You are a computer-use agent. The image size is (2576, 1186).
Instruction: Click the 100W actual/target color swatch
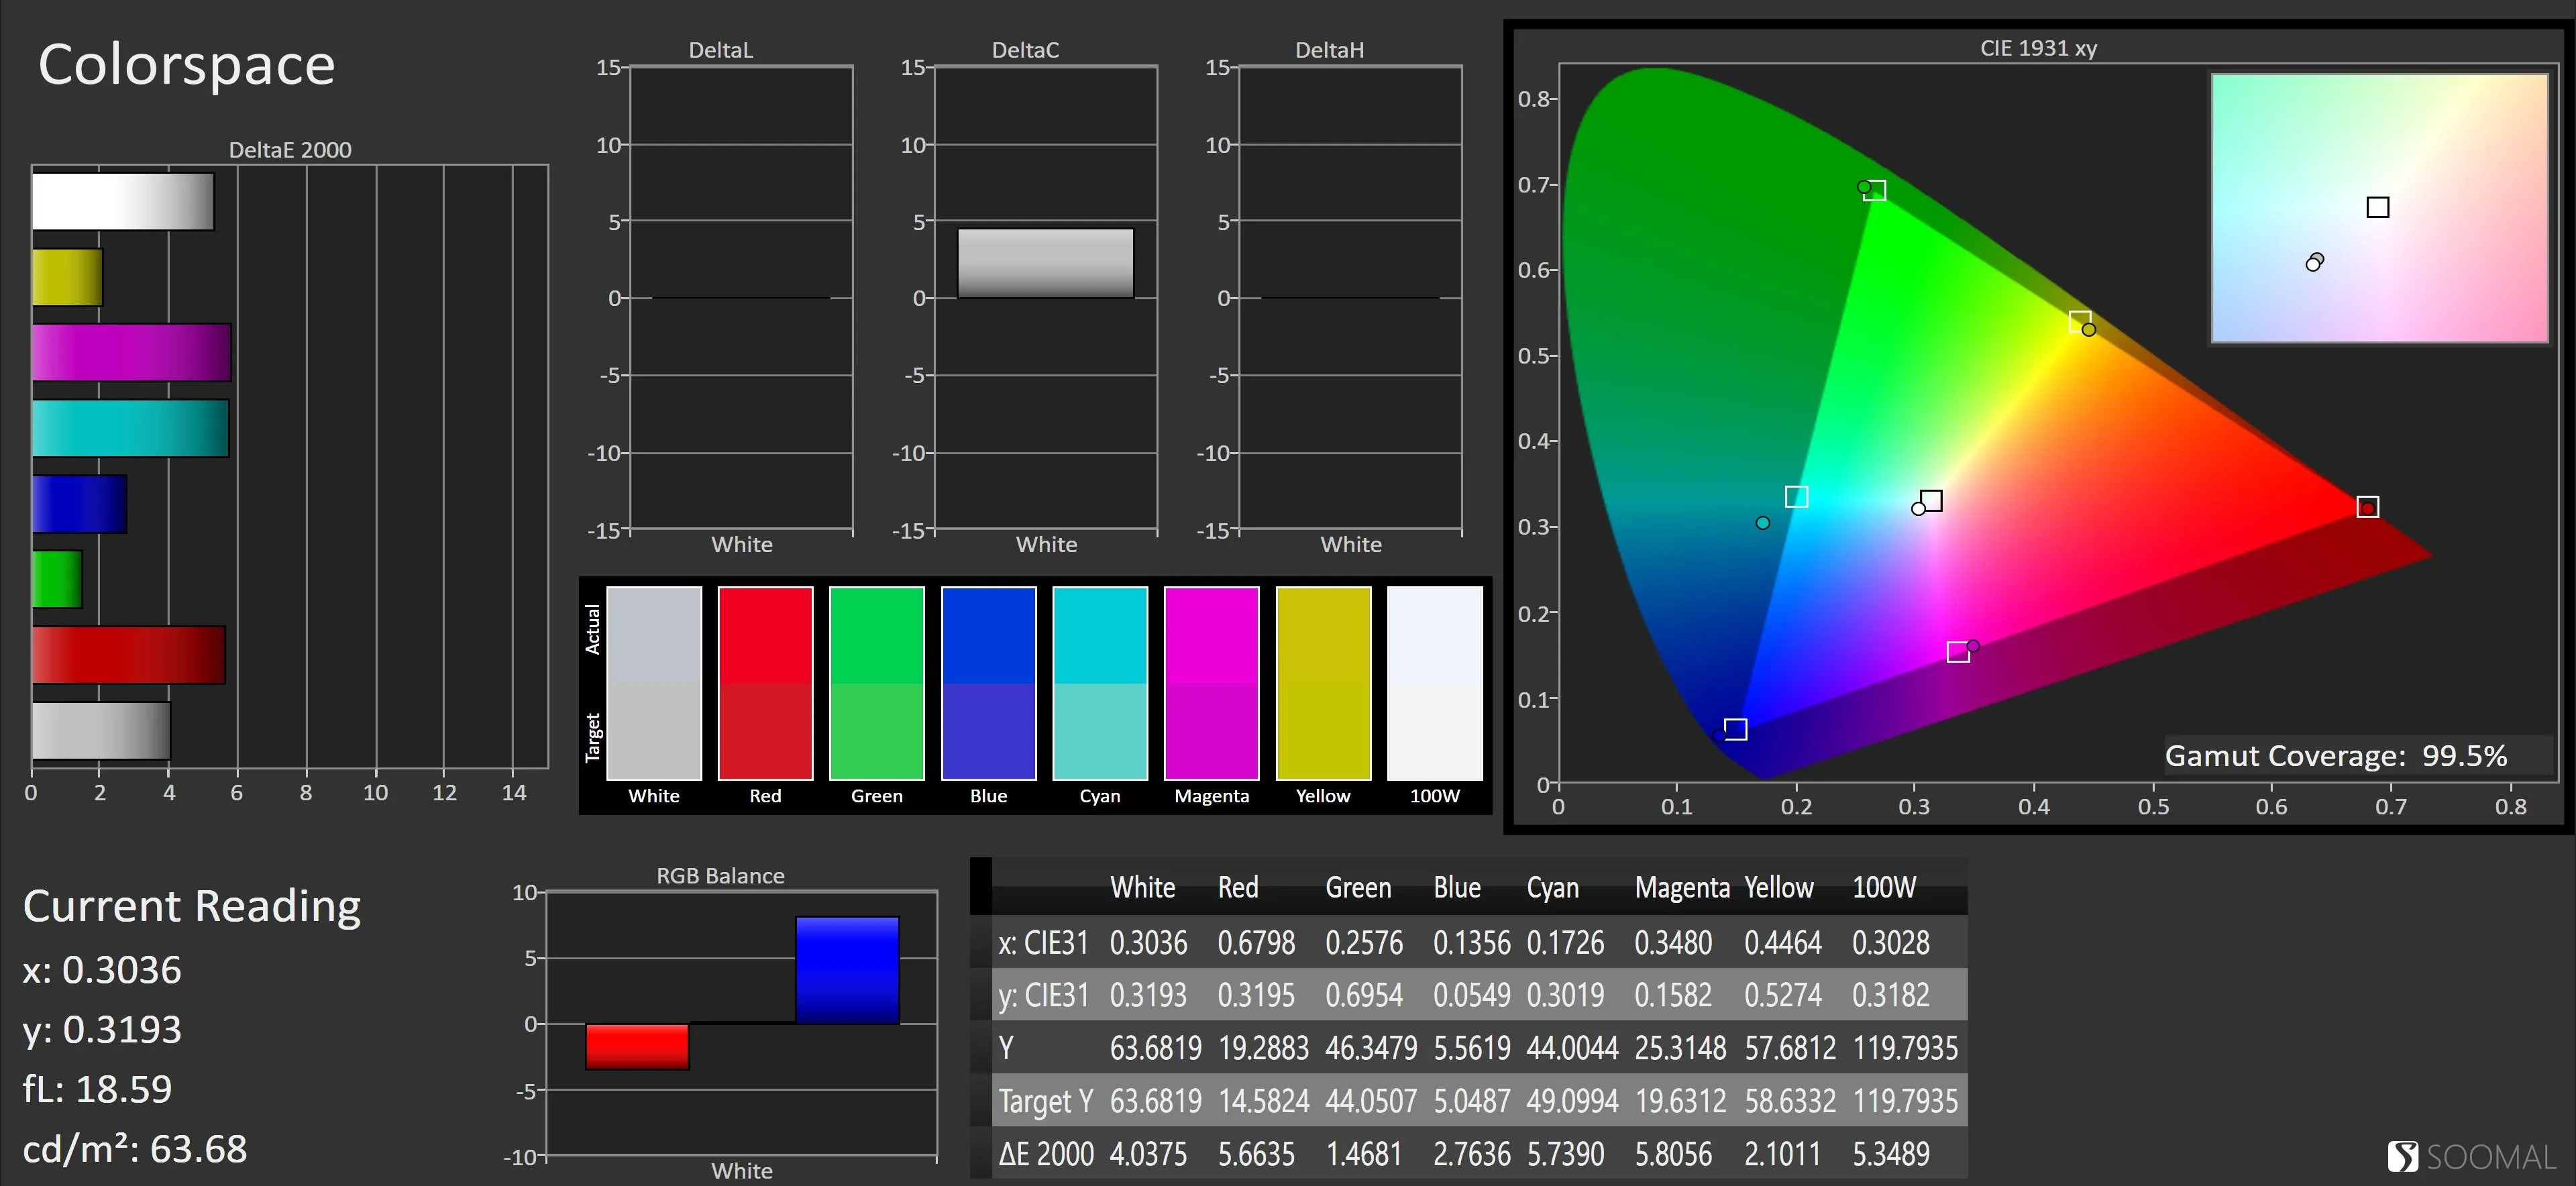click(1435, 683)
